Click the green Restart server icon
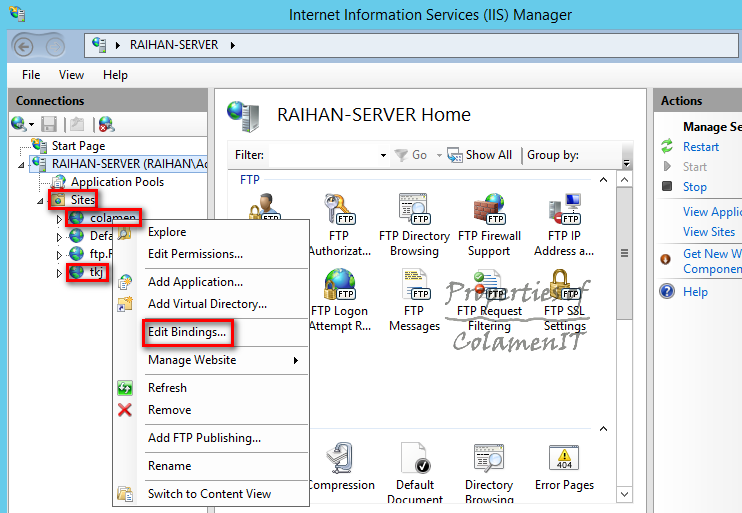Viewport: 742px width, 513px height. click(x=667, y=146)
